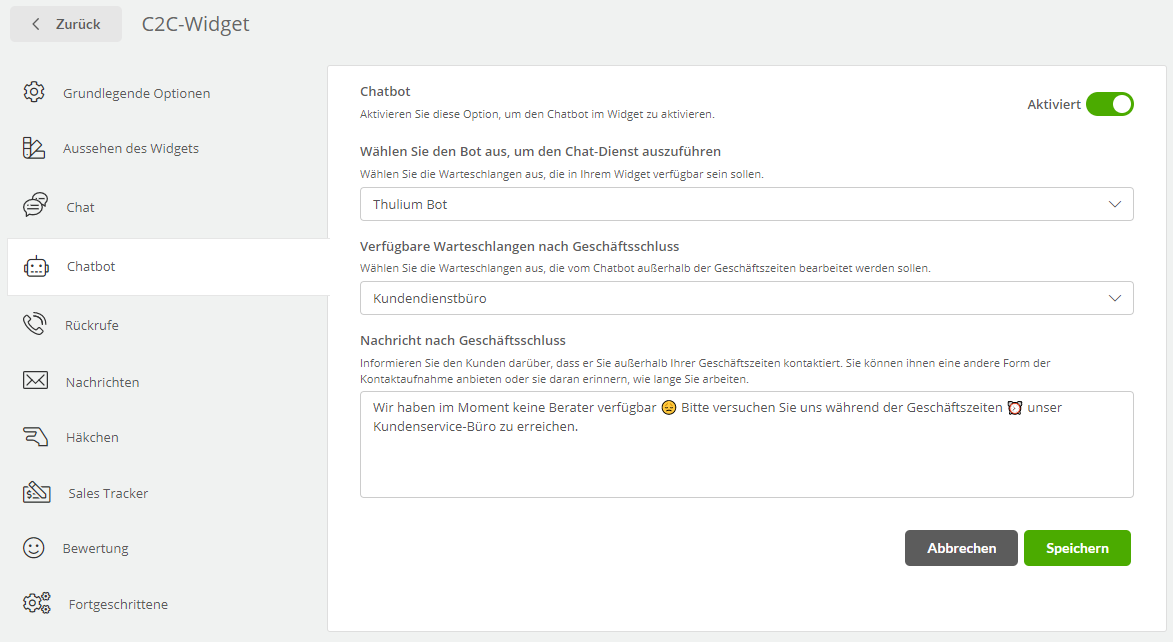Click the Bewertung smiley icon
The width and height of the screenshot is (1173, 642).
click(x=34, y=548)
